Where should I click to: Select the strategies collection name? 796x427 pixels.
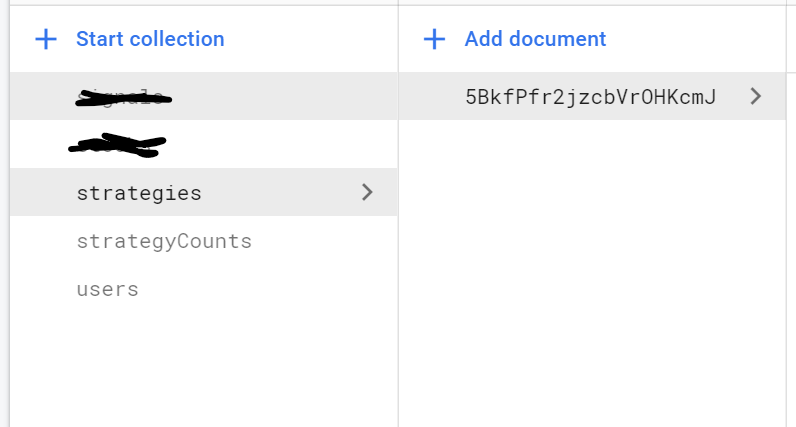tap(139, 193)
